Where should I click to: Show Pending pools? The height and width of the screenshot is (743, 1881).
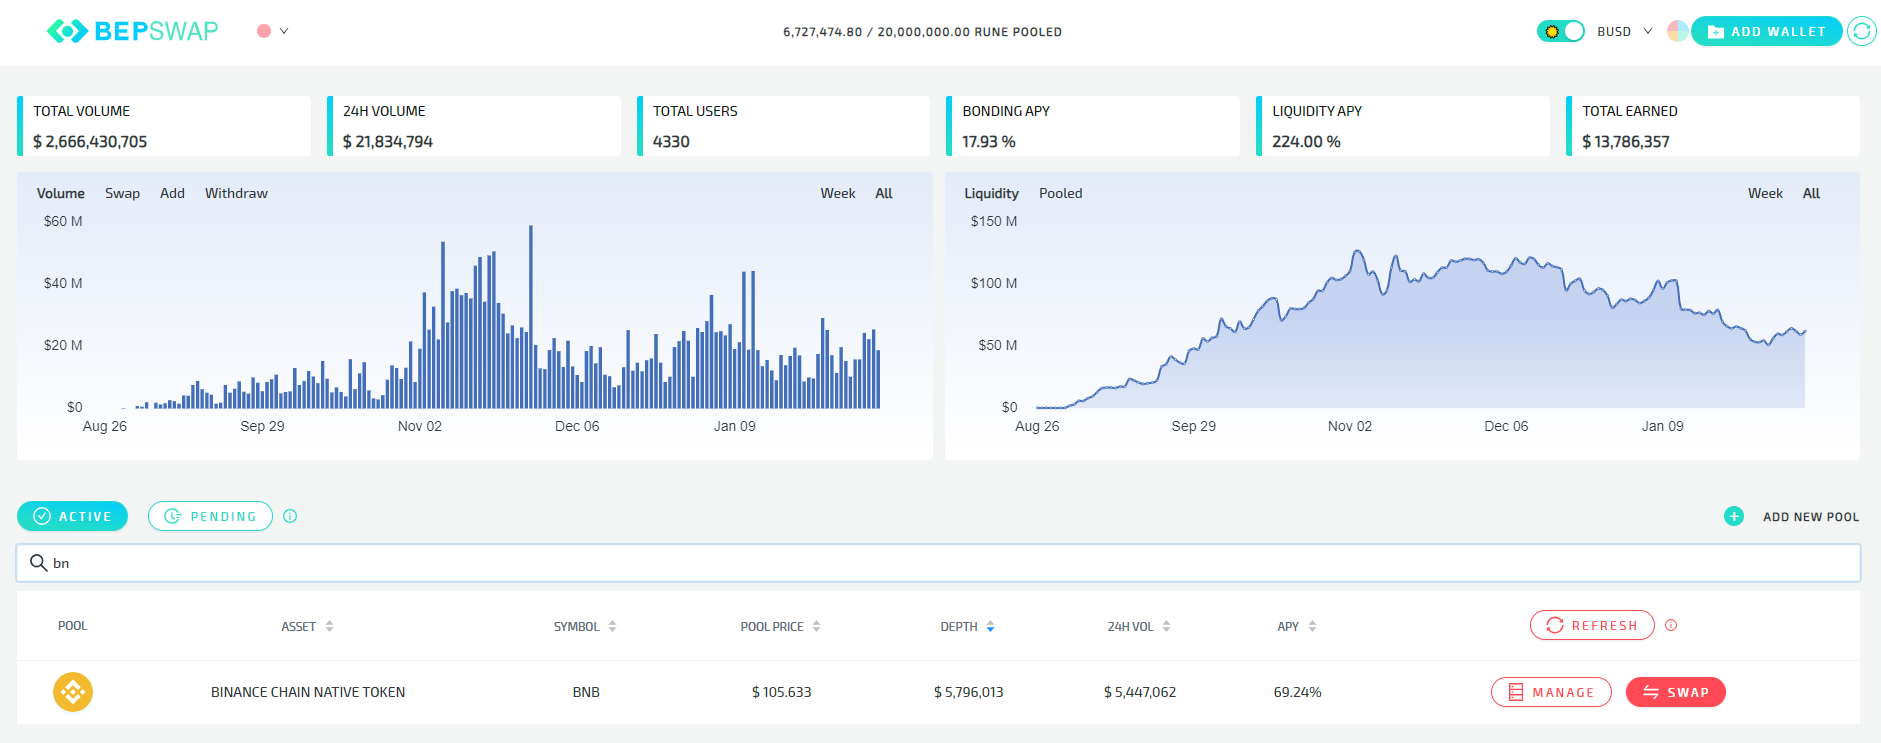210,516
